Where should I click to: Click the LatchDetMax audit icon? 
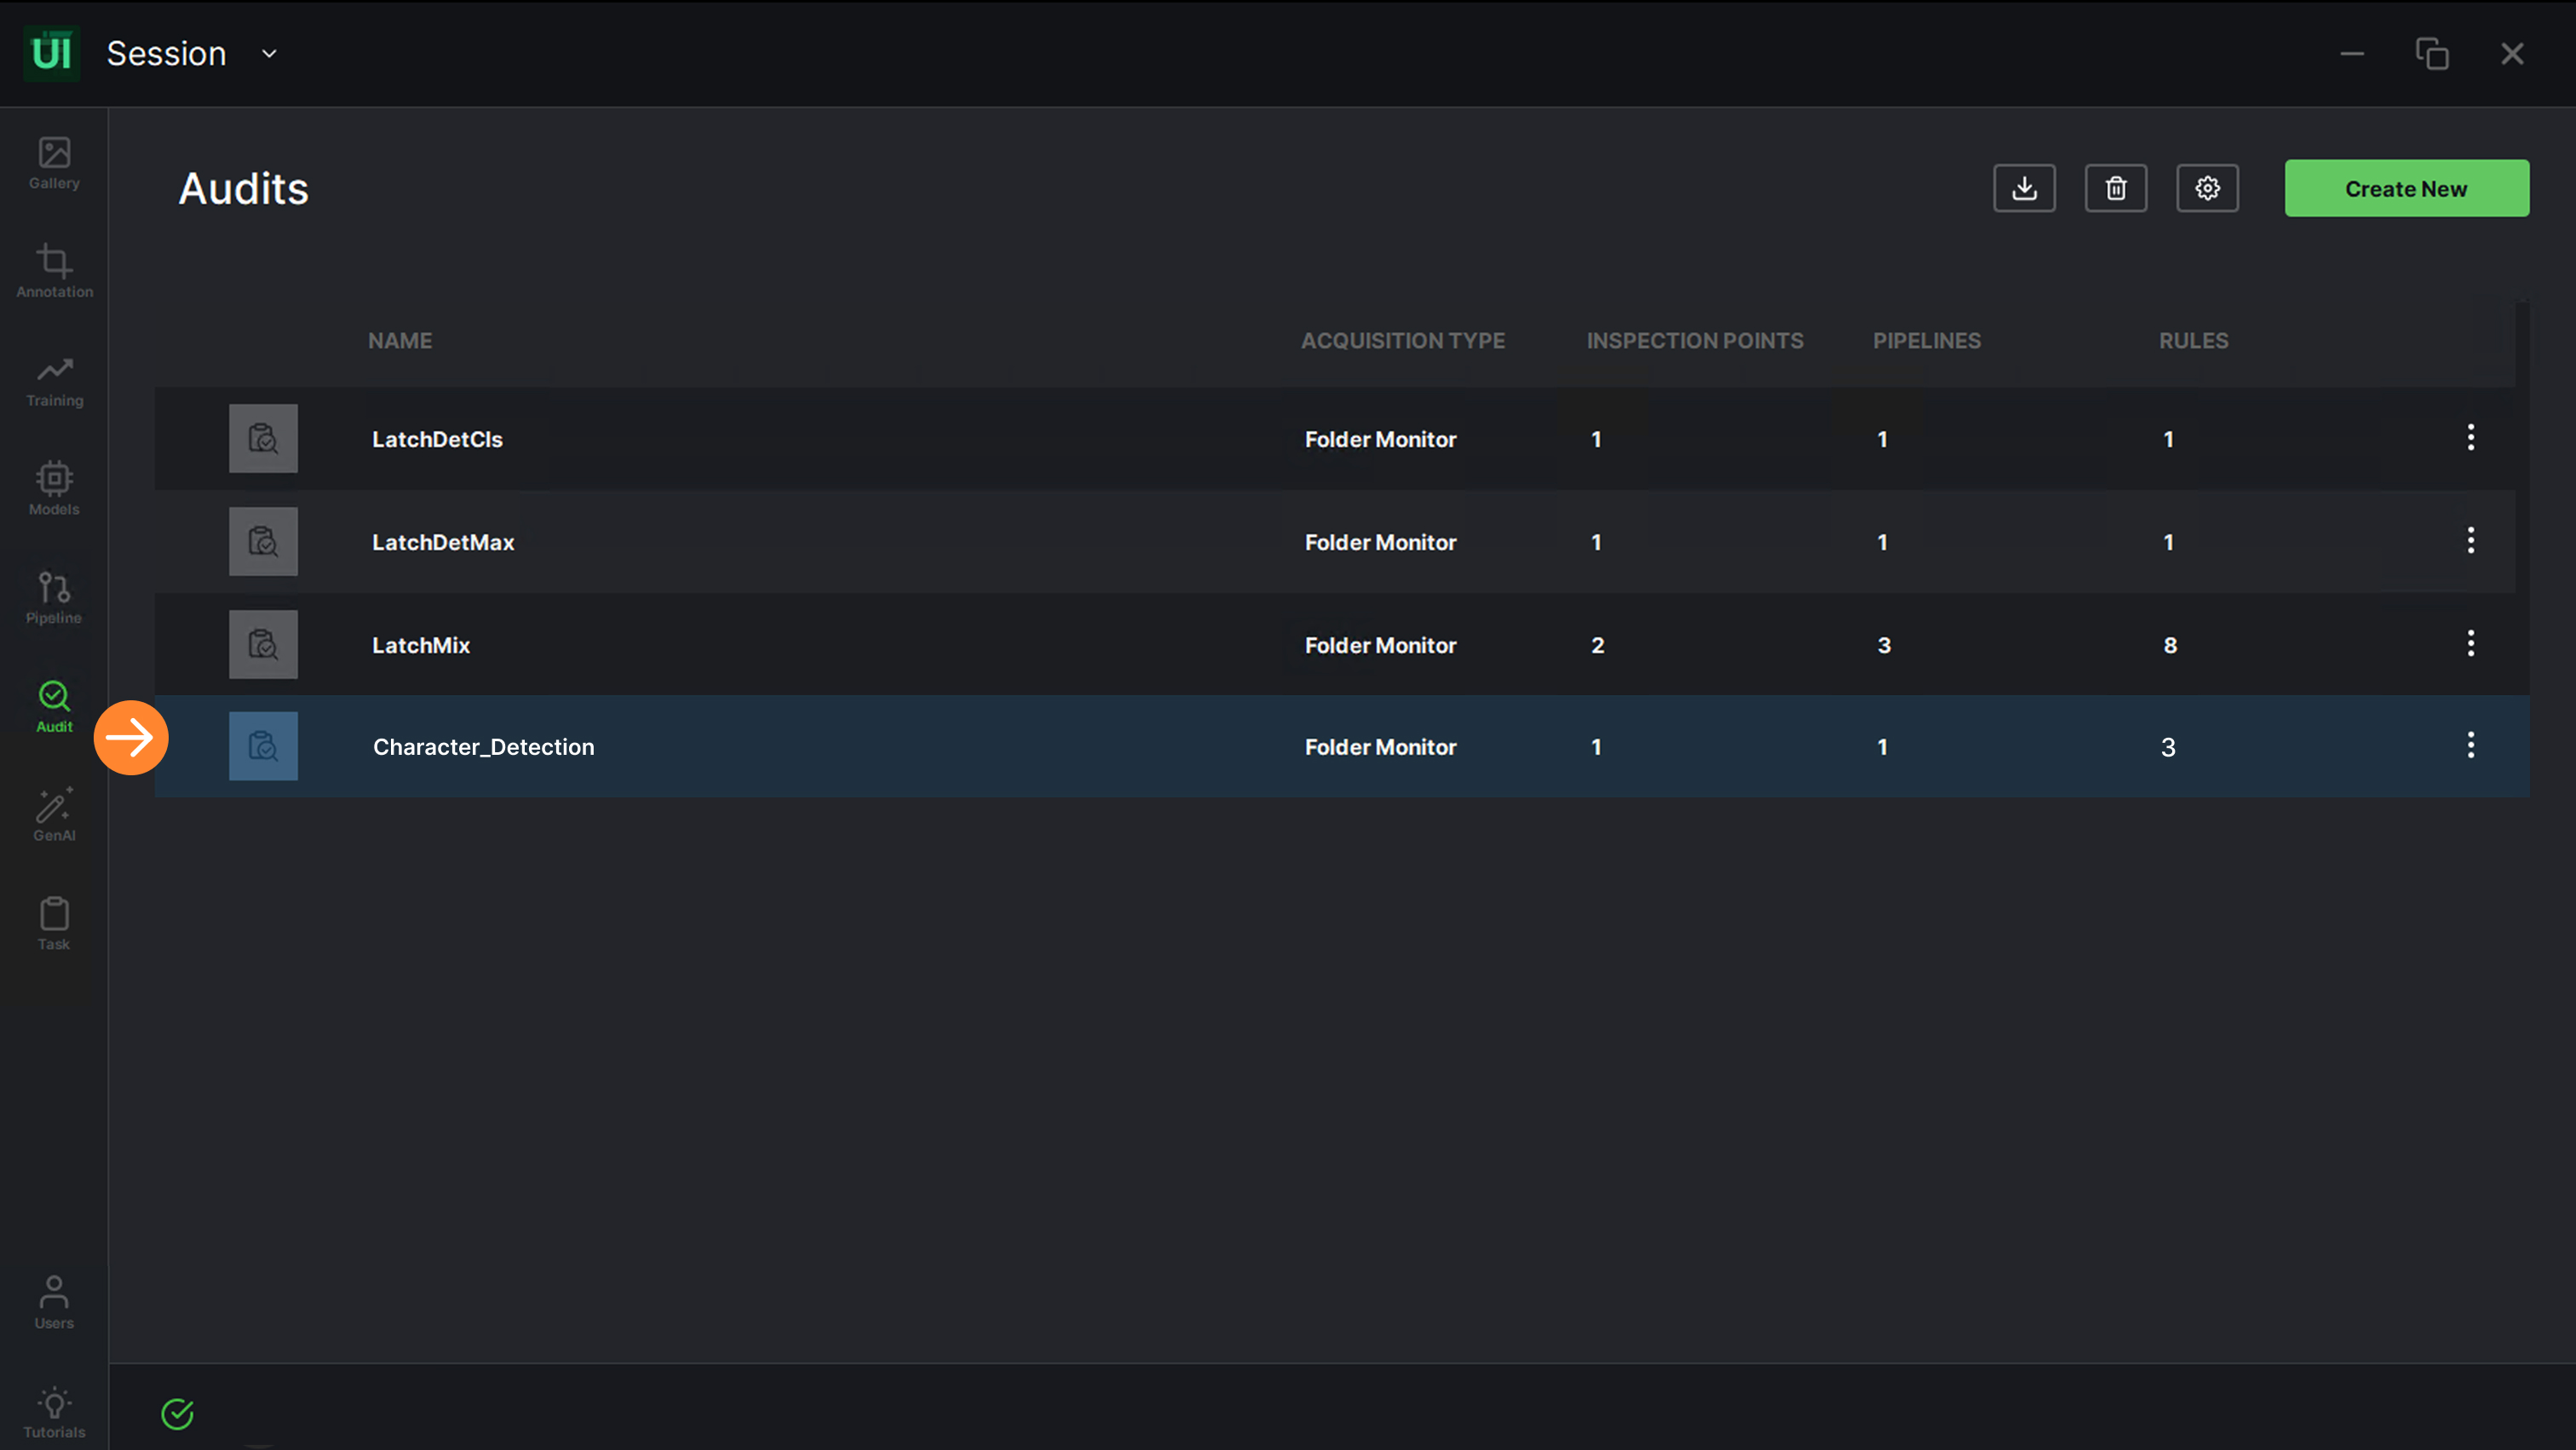pos(263,541)
